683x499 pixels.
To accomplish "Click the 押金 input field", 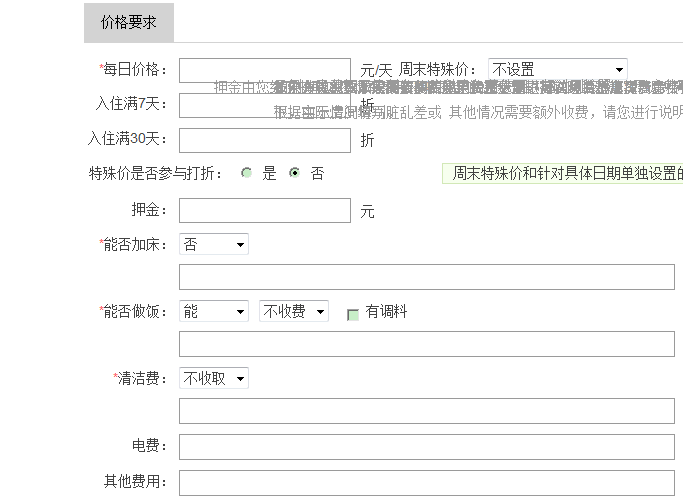I will (x=265, y=210).
